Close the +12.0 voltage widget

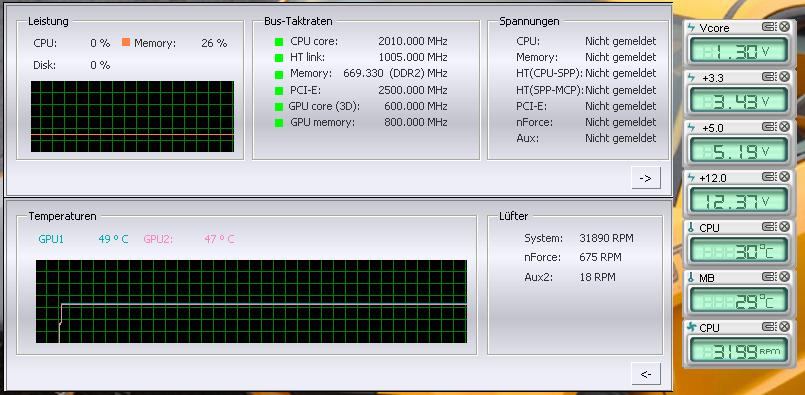point(784,177)
